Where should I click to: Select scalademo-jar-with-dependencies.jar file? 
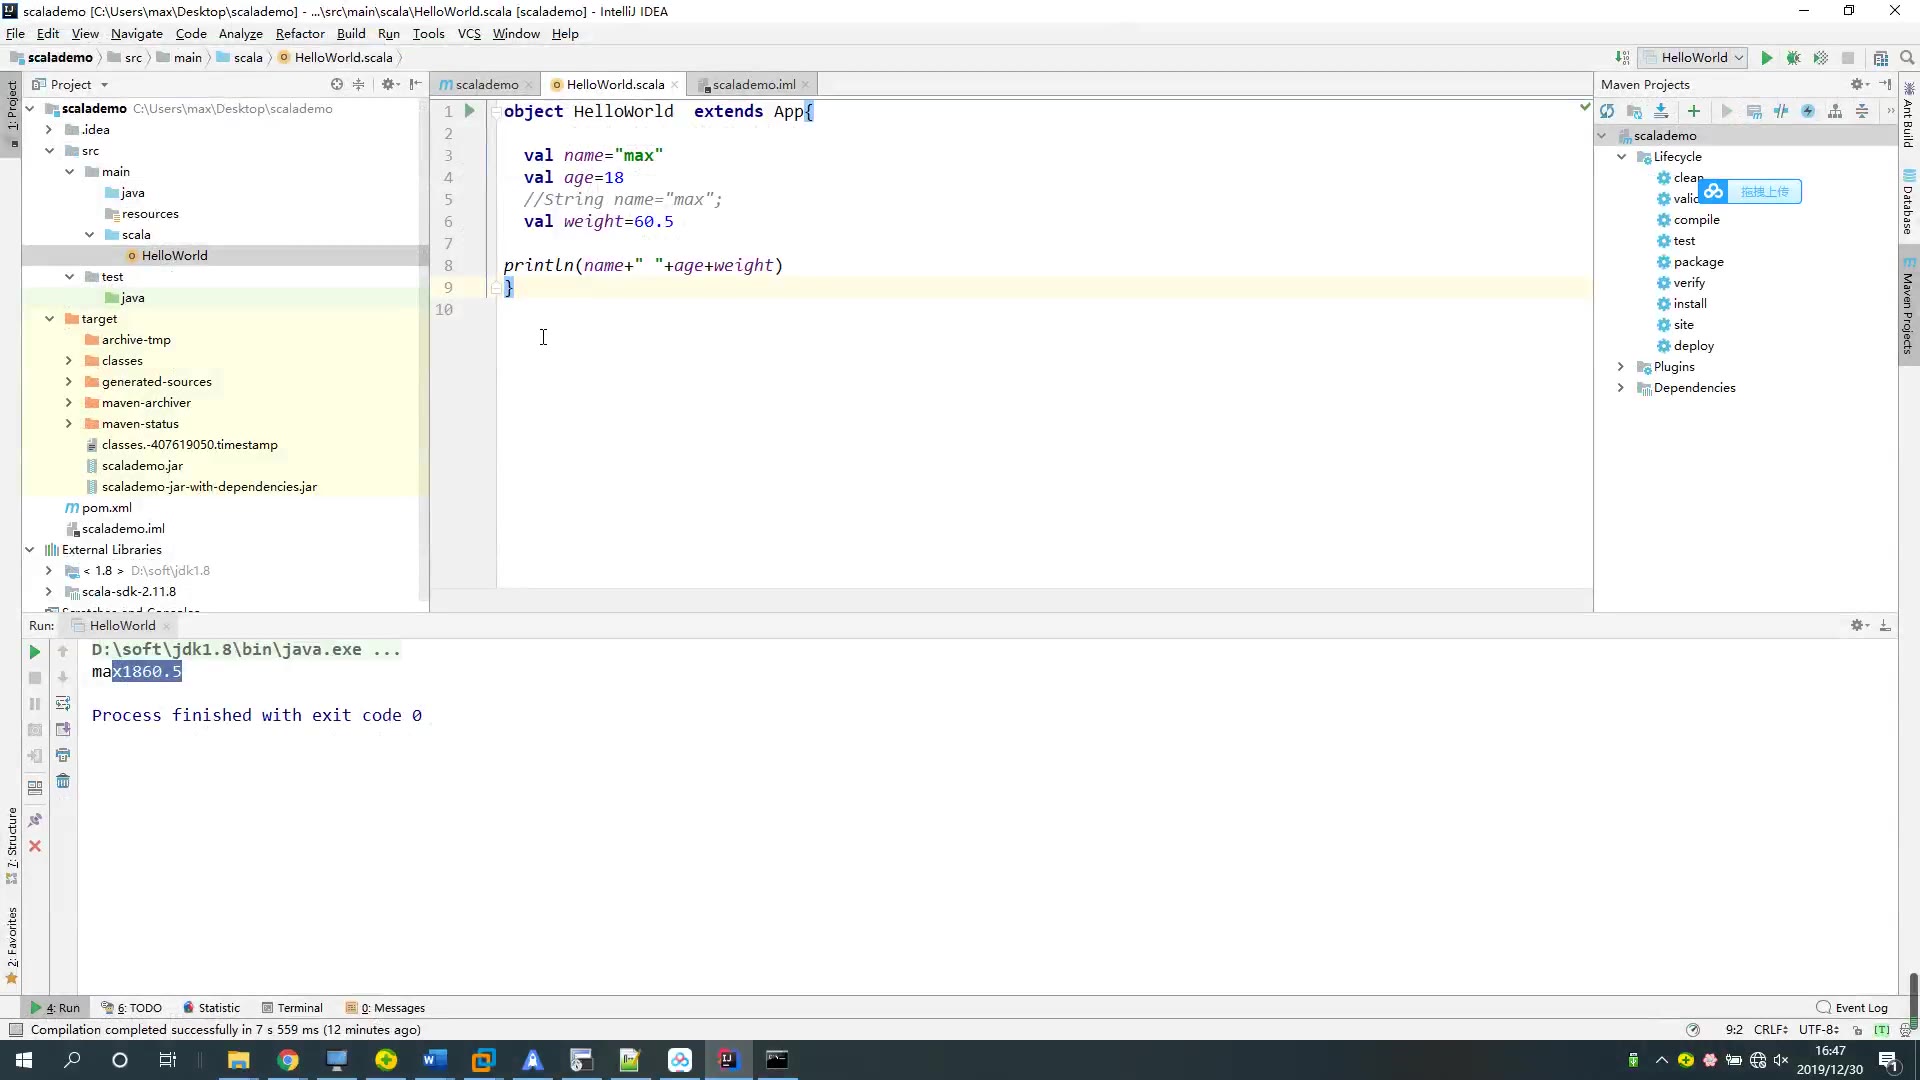(209, 487)
